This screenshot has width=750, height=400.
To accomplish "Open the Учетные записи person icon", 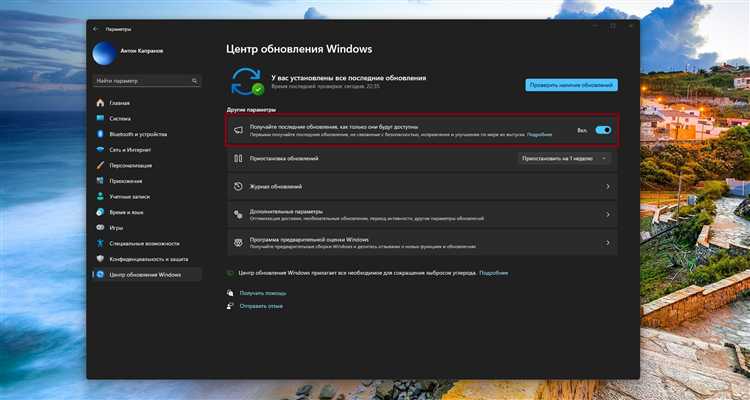I will [x=100, y=197].
